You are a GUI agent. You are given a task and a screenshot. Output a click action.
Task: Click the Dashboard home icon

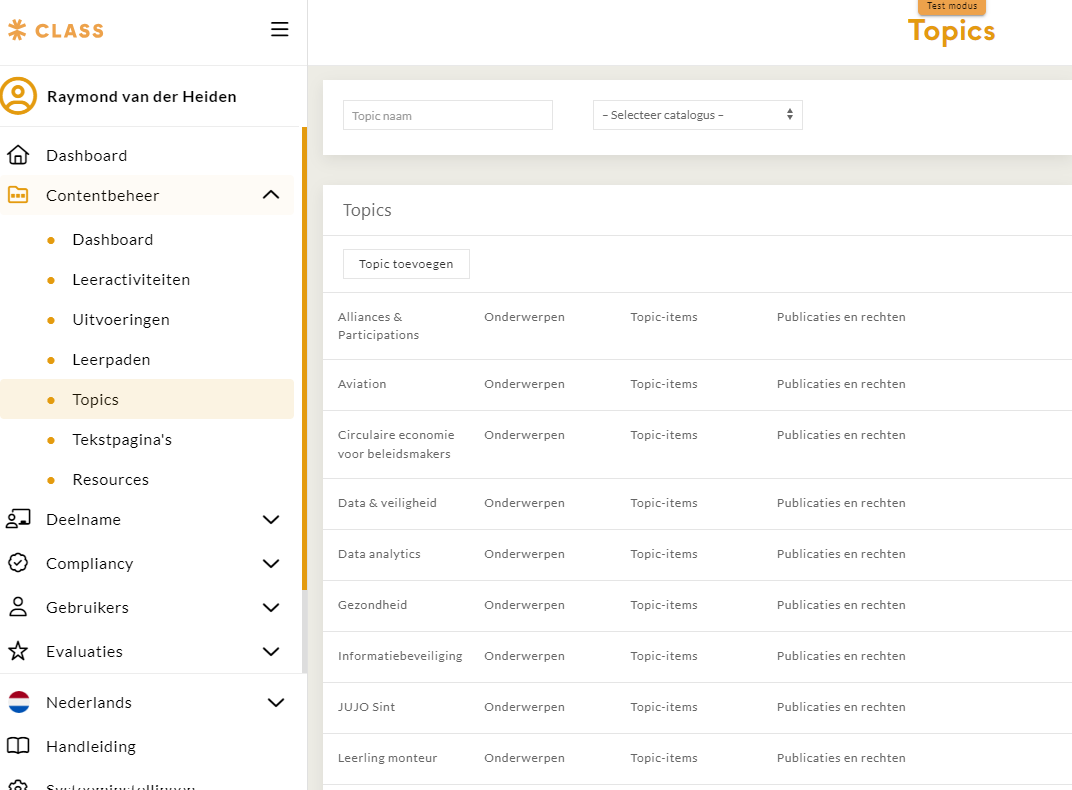pyautogui.click(x=18, y=155)
